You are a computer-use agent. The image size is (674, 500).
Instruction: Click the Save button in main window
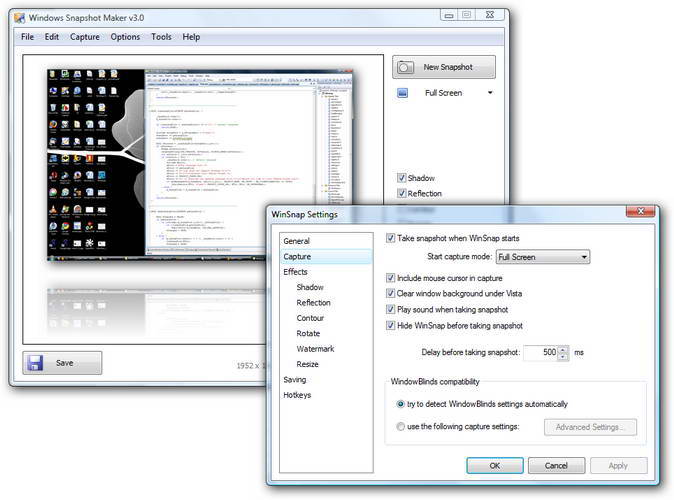click(62, 363)
